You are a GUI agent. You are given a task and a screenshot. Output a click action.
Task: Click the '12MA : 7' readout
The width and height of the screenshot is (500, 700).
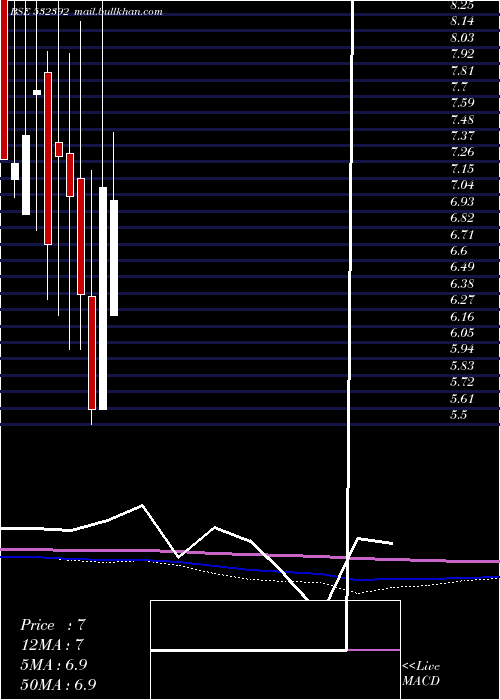point(52,645)
